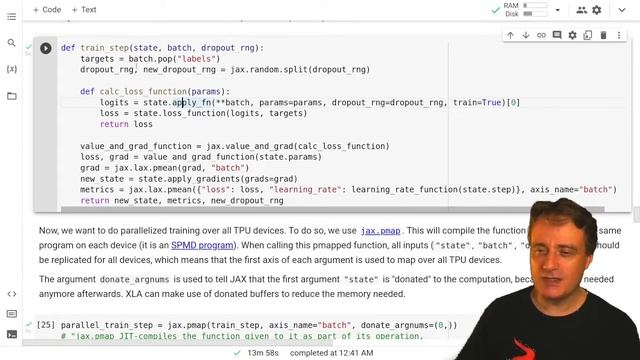Open the search sidebar icon
The height and width of the screenshot is (360, 640).
[x=11, y=43]
